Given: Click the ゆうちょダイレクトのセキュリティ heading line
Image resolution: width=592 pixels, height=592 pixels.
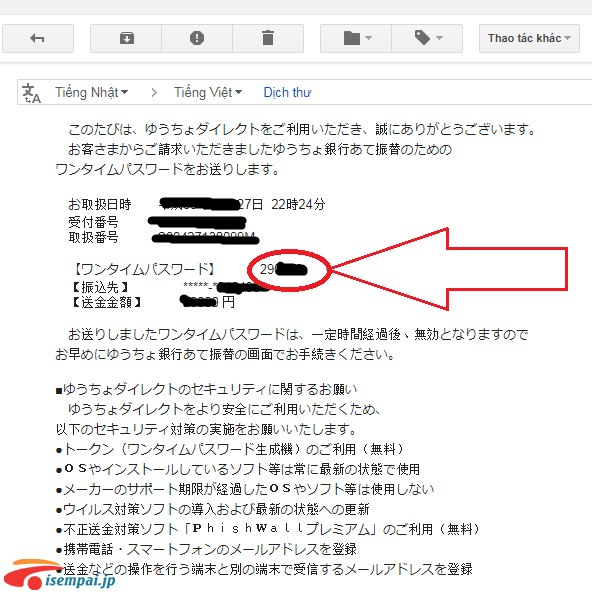Looking at the screenshot, I should 206,389.
